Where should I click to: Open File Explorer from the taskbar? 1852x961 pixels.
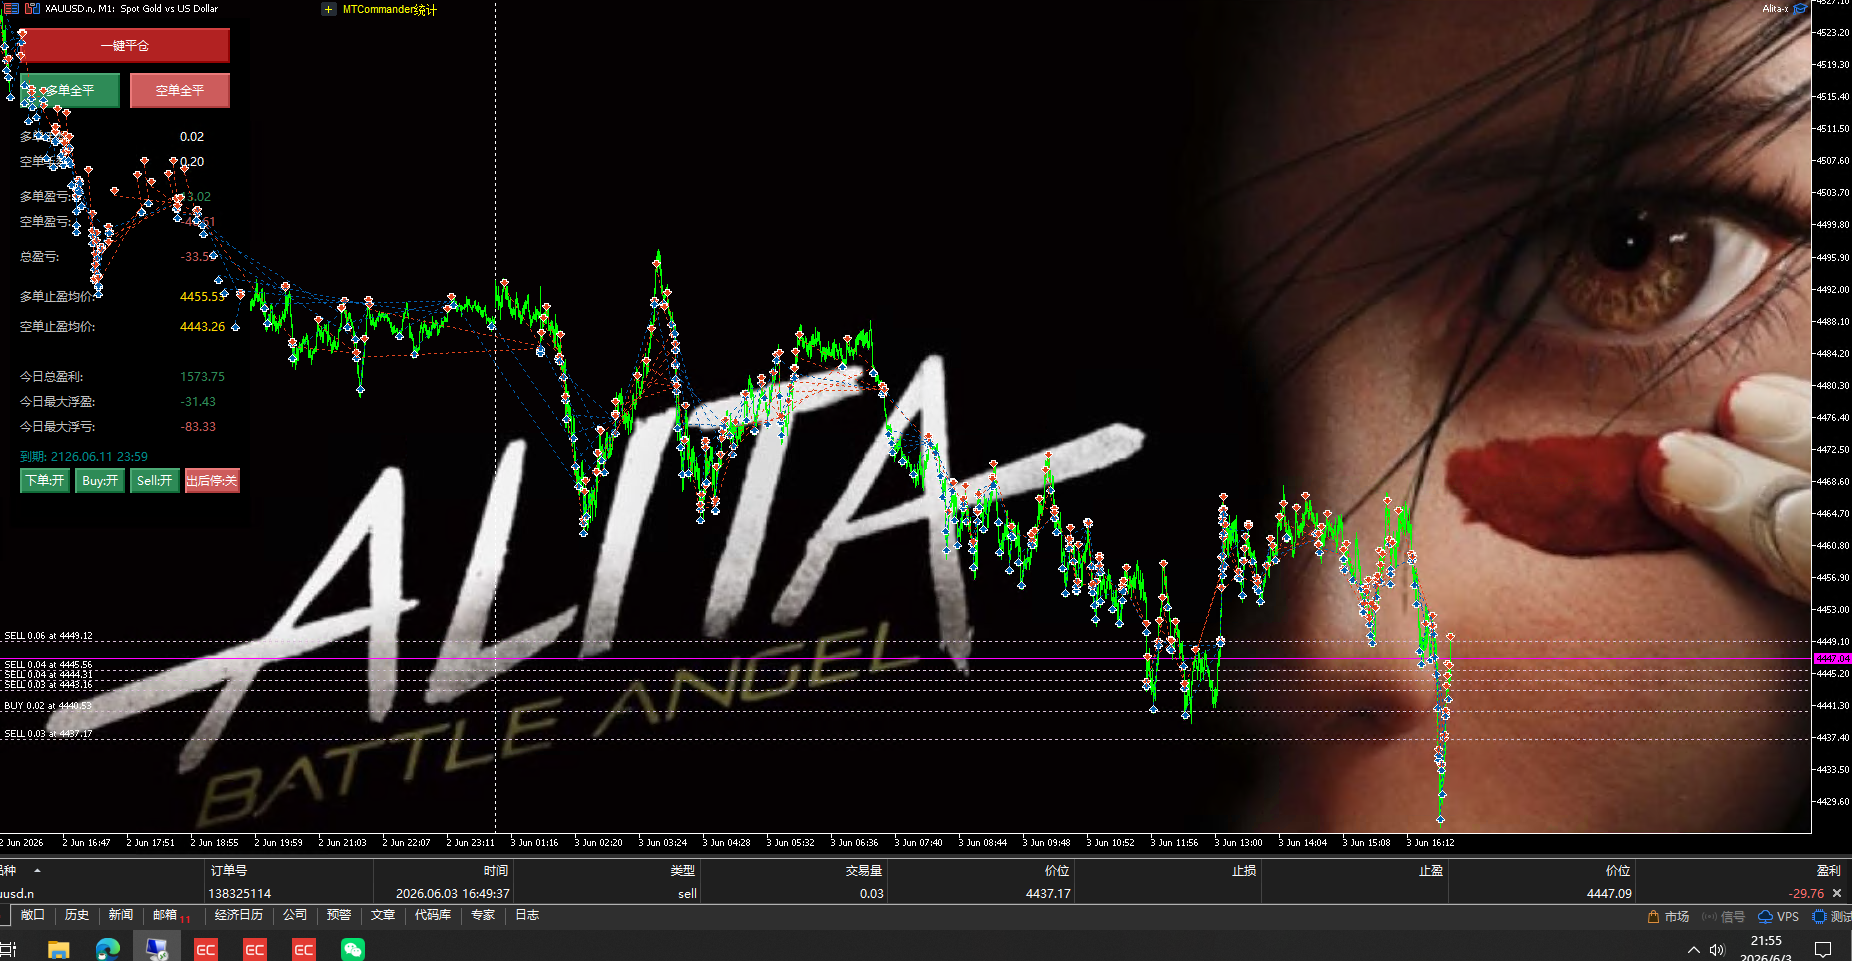click(x=58, y=949)
